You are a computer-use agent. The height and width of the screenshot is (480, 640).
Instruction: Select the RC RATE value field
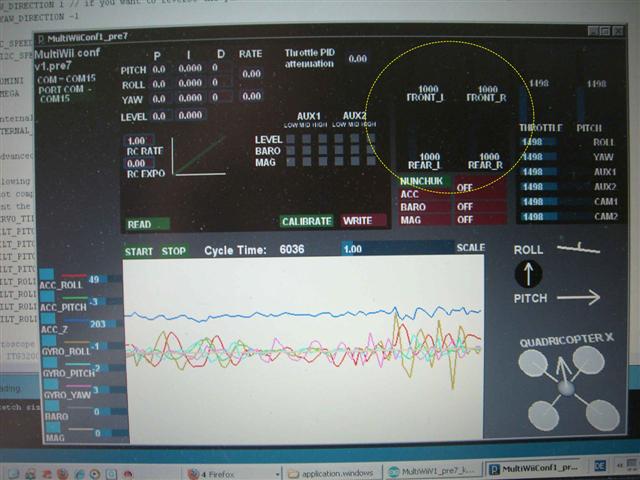click(x=139, y=141)
